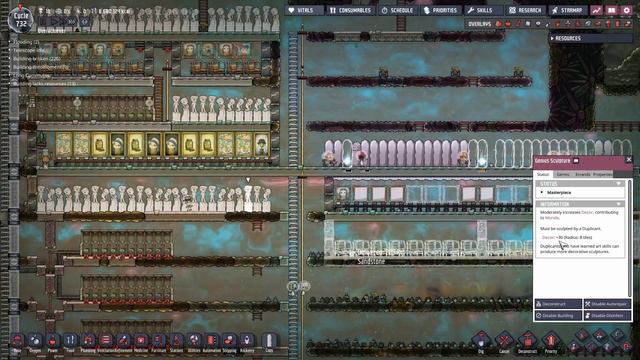Screen dimensions: 640x360
Task: Select the Deconstruct tool in bottom toolbar
Action: (527, 342)
